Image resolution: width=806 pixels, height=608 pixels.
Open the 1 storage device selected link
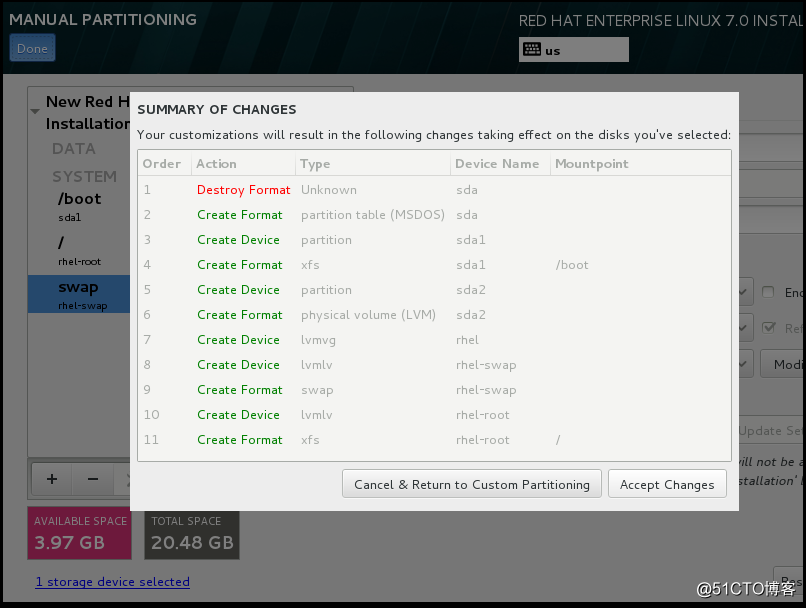coord(113,582)
